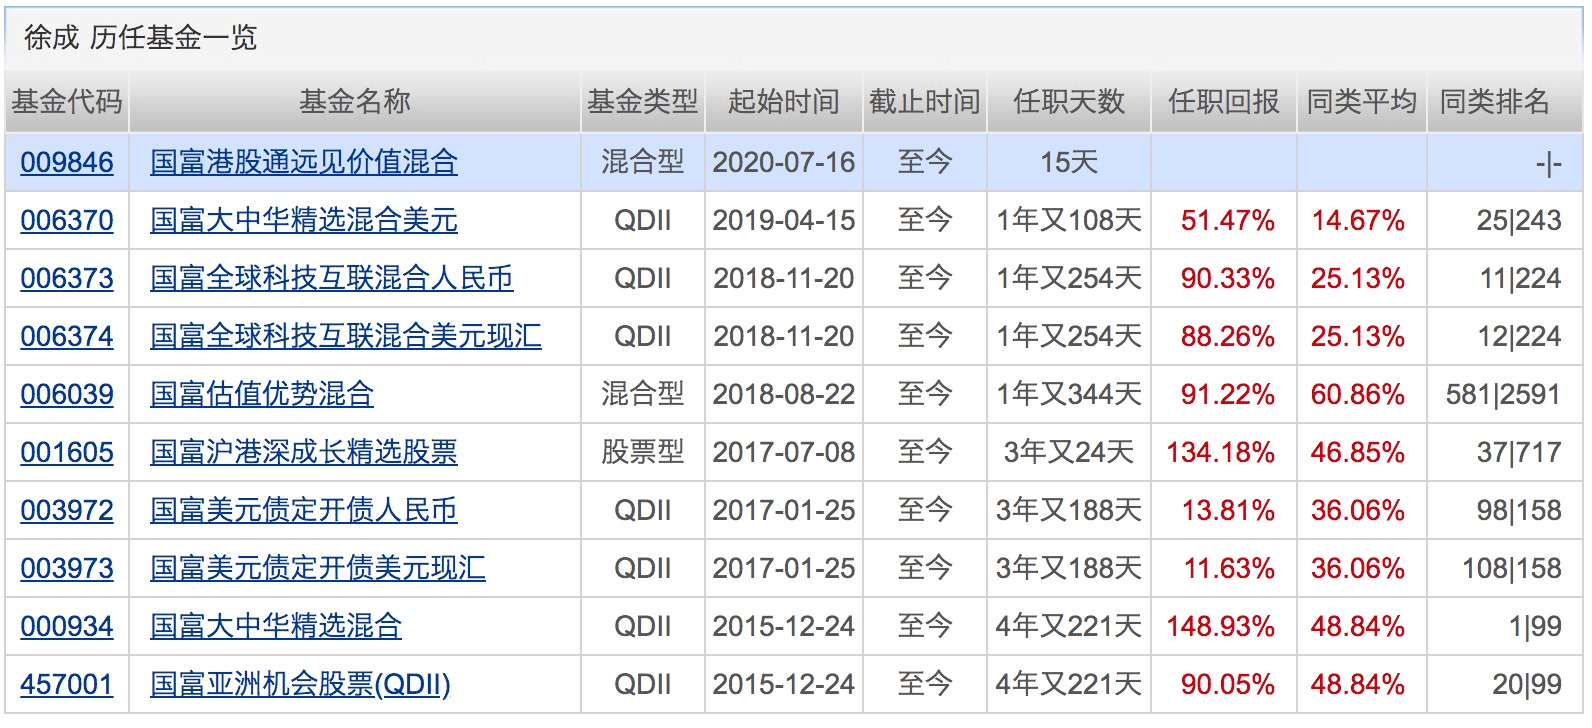The height and width of the screenshot is (728, 1592).
Task: Select the category average 46.85%
Action: click(1358, 452)
